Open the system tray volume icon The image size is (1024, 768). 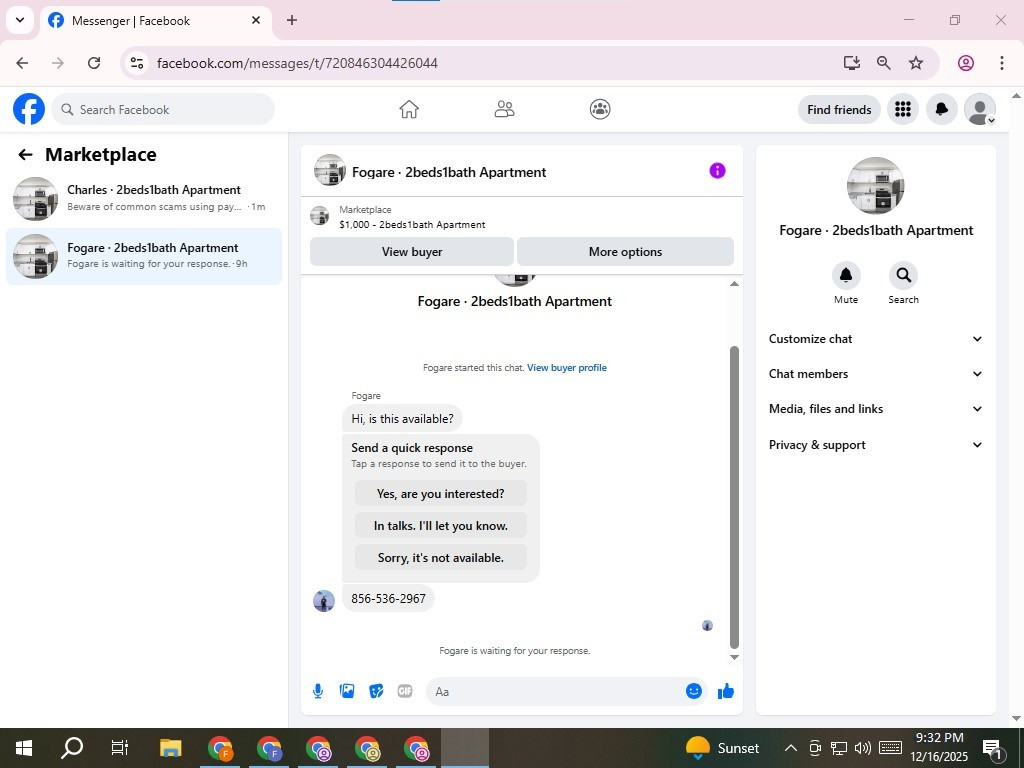863,748
